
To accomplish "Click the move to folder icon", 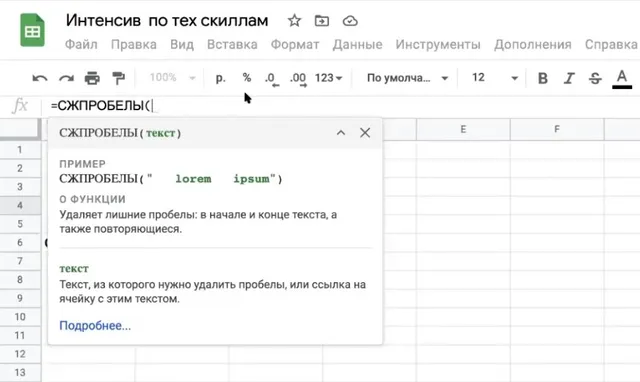I will pyautogui.click(x=322, y=20).
